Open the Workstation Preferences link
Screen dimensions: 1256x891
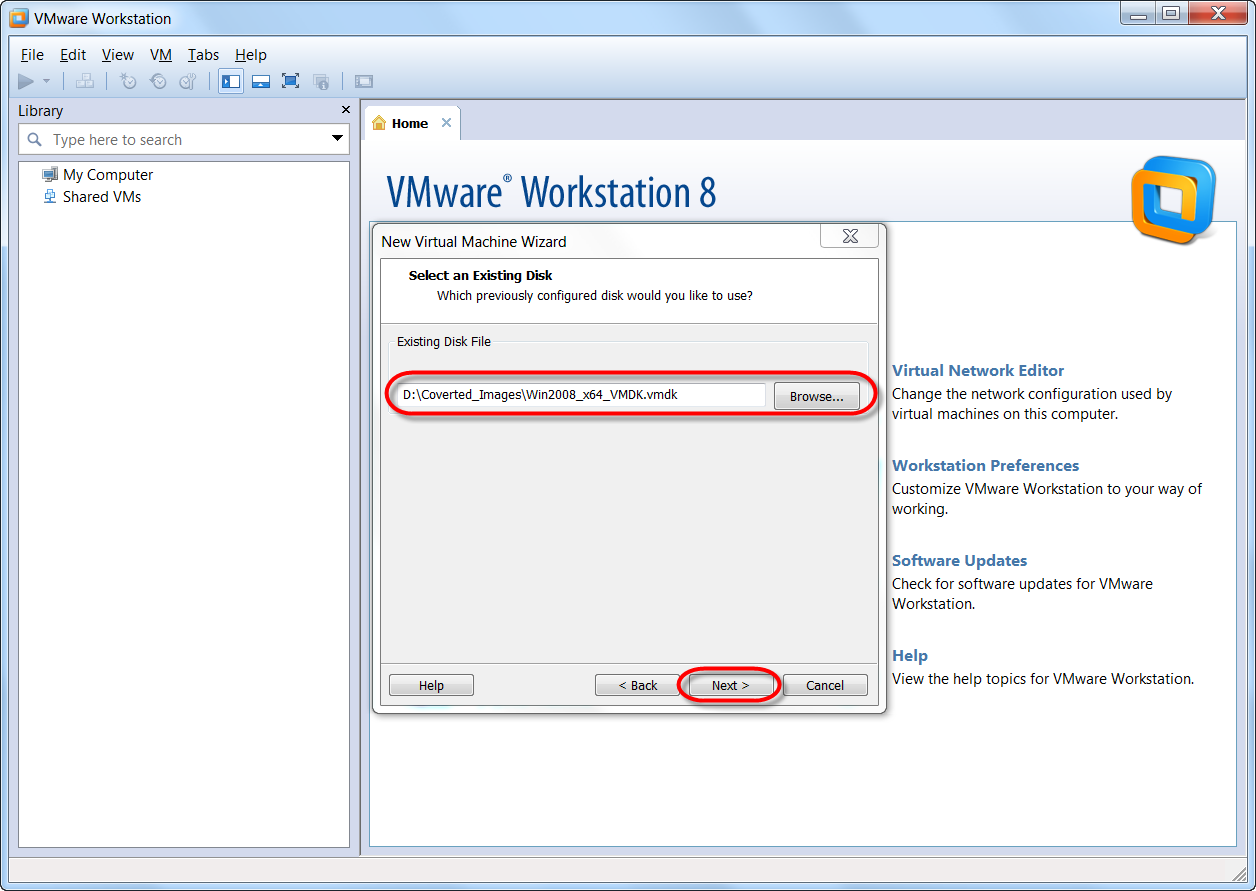click(986, 465)
